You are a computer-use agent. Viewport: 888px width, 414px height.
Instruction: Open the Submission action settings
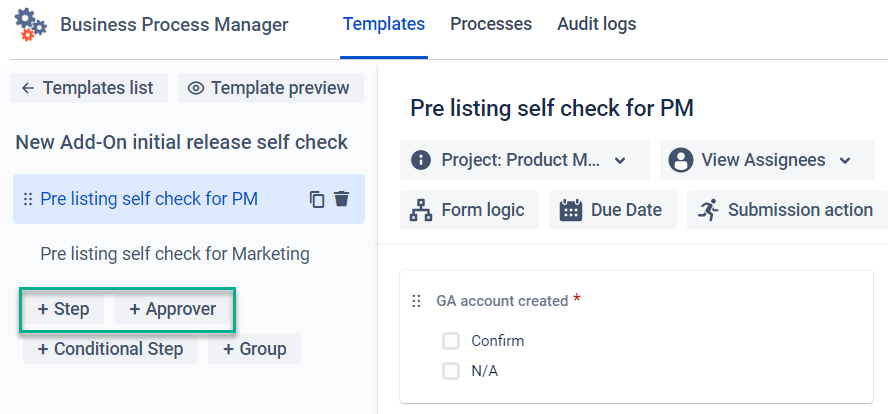point(786,210)
